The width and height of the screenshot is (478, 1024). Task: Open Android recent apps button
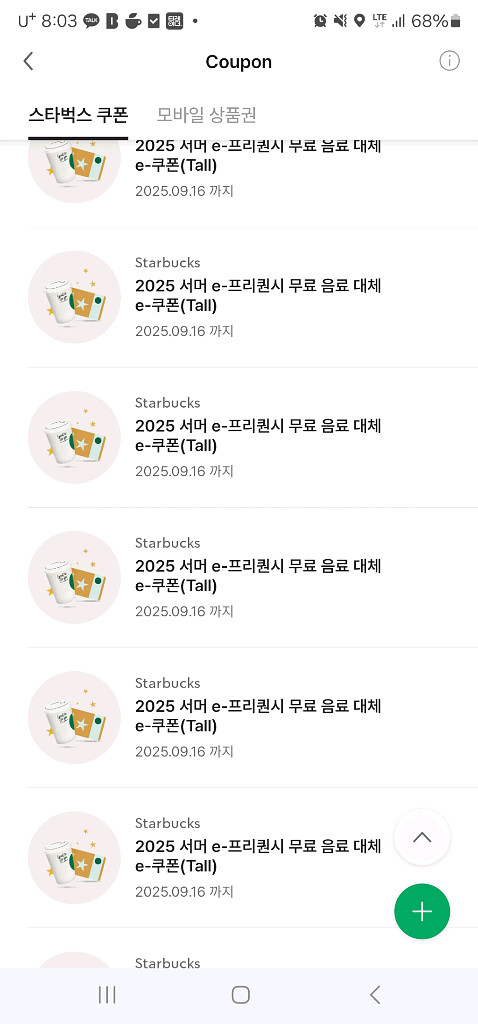point(107,995)
